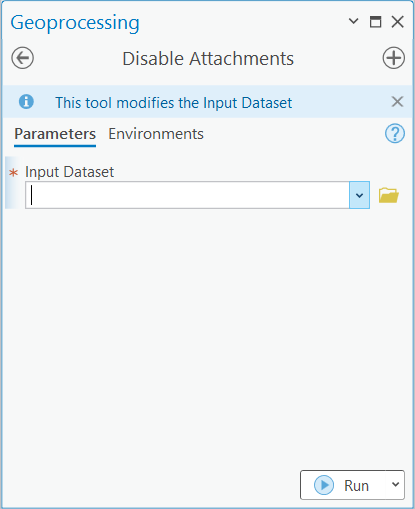Open Geoprocessing pane options chevron
Image resolution: width=415 pixels, height=509 pixels.
[353, 22]
